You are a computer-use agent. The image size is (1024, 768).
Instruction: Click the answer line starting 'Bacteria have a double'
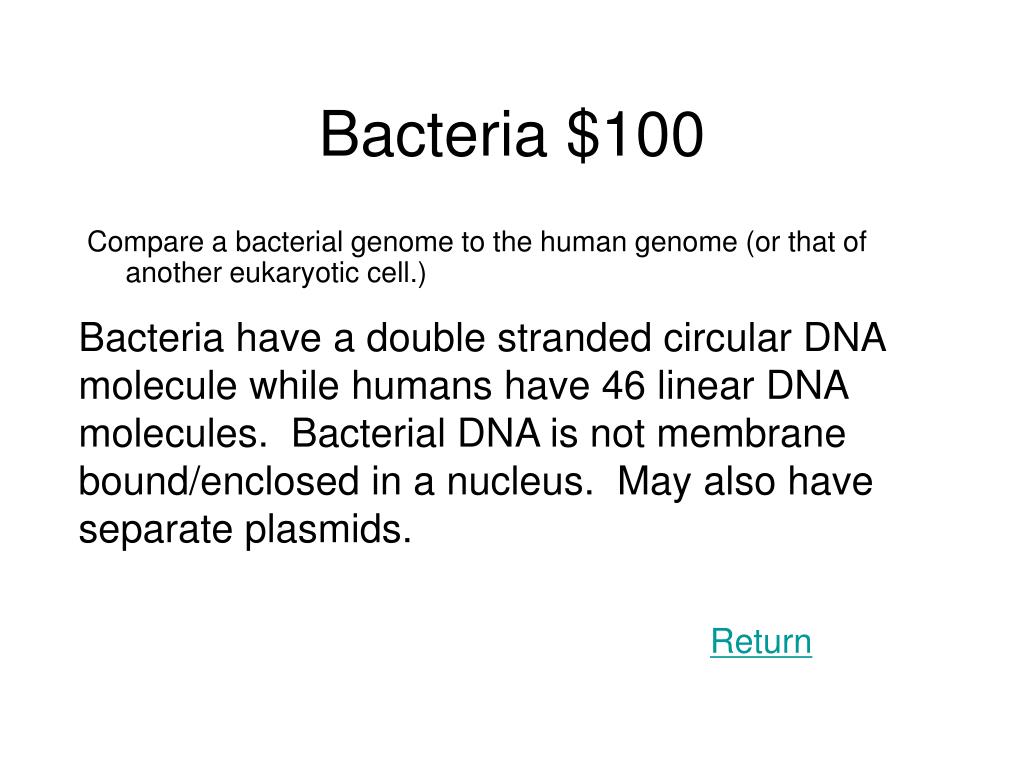(x=482, y=338)
